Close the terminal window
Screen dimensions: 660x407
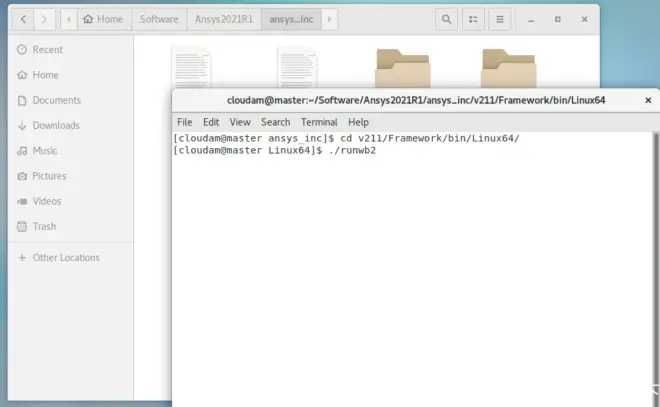[648, 100]
